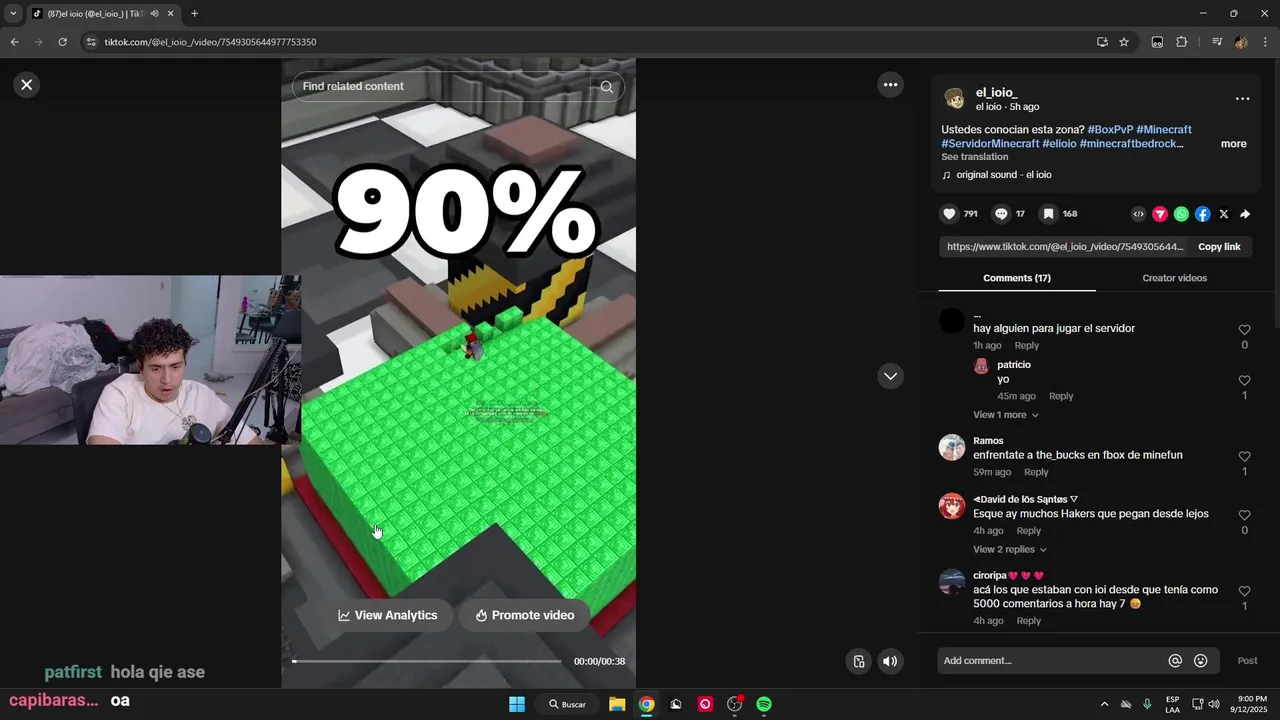
Task: Share the video to WhatsApp
Action: 1181,214
